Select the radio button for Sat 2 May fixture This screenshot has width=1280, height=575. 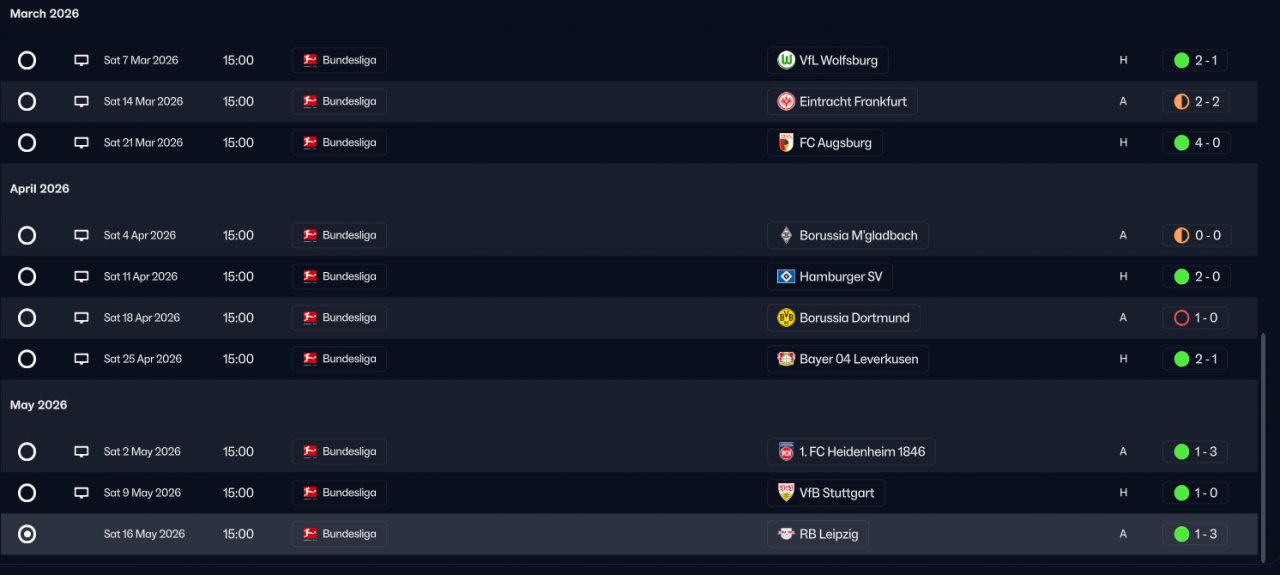tap(27, 452)
